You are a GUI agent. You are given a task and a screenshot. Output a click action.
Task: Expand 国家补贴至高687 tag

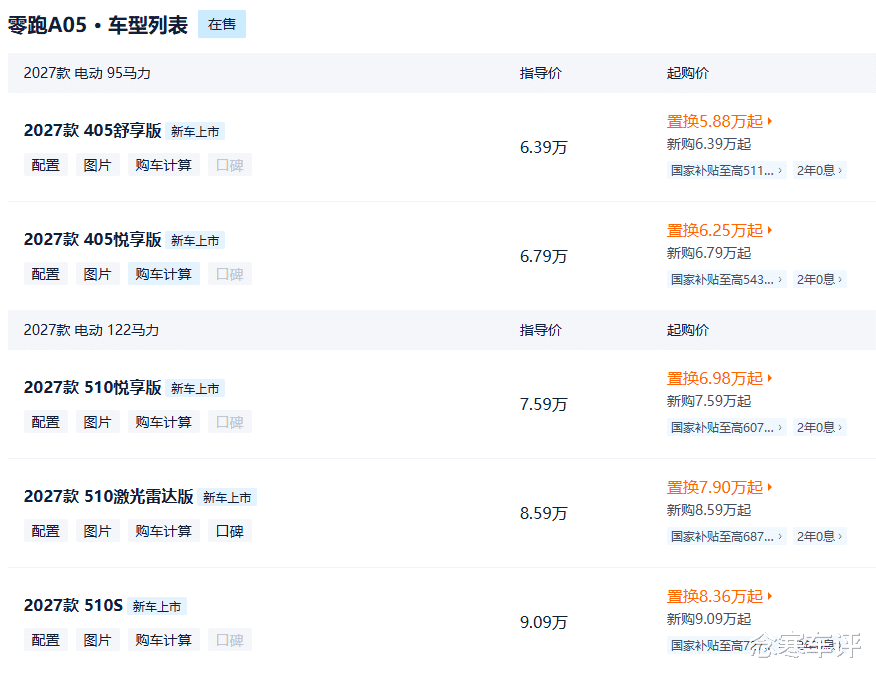727,536
